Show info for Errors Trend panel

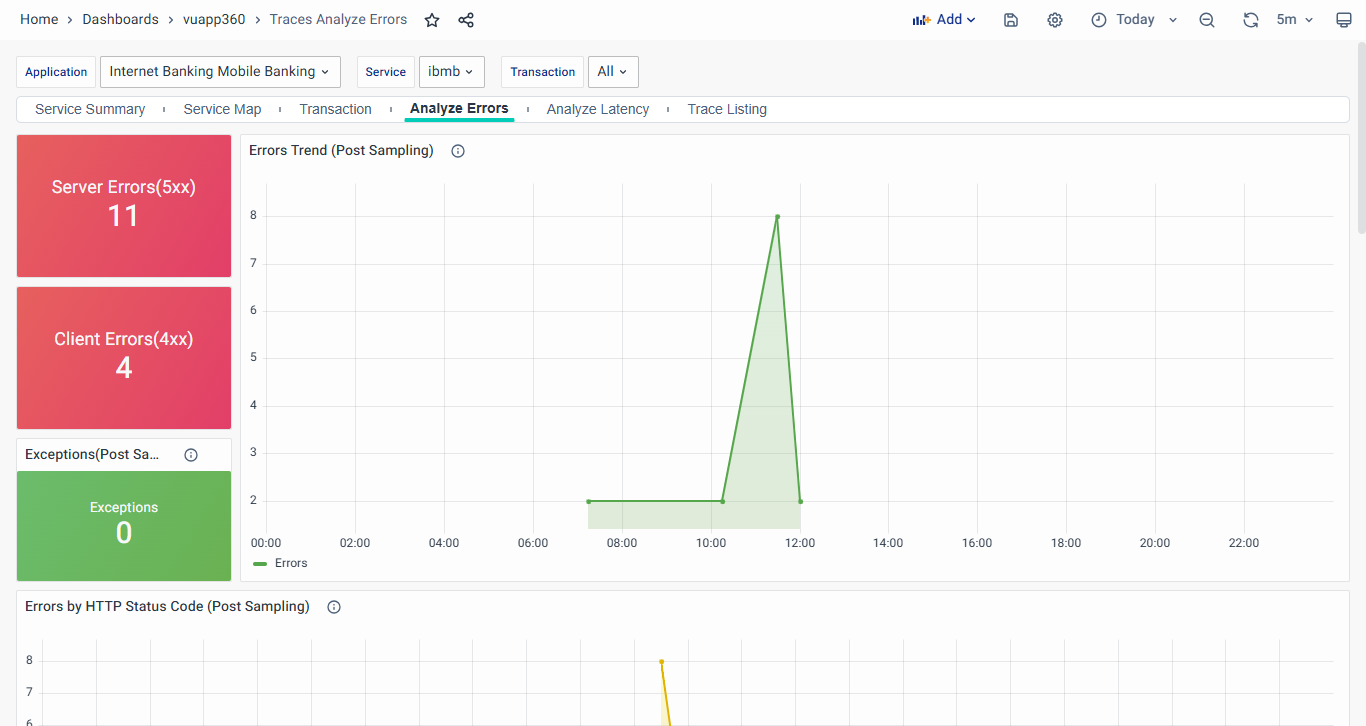[458, 151]
